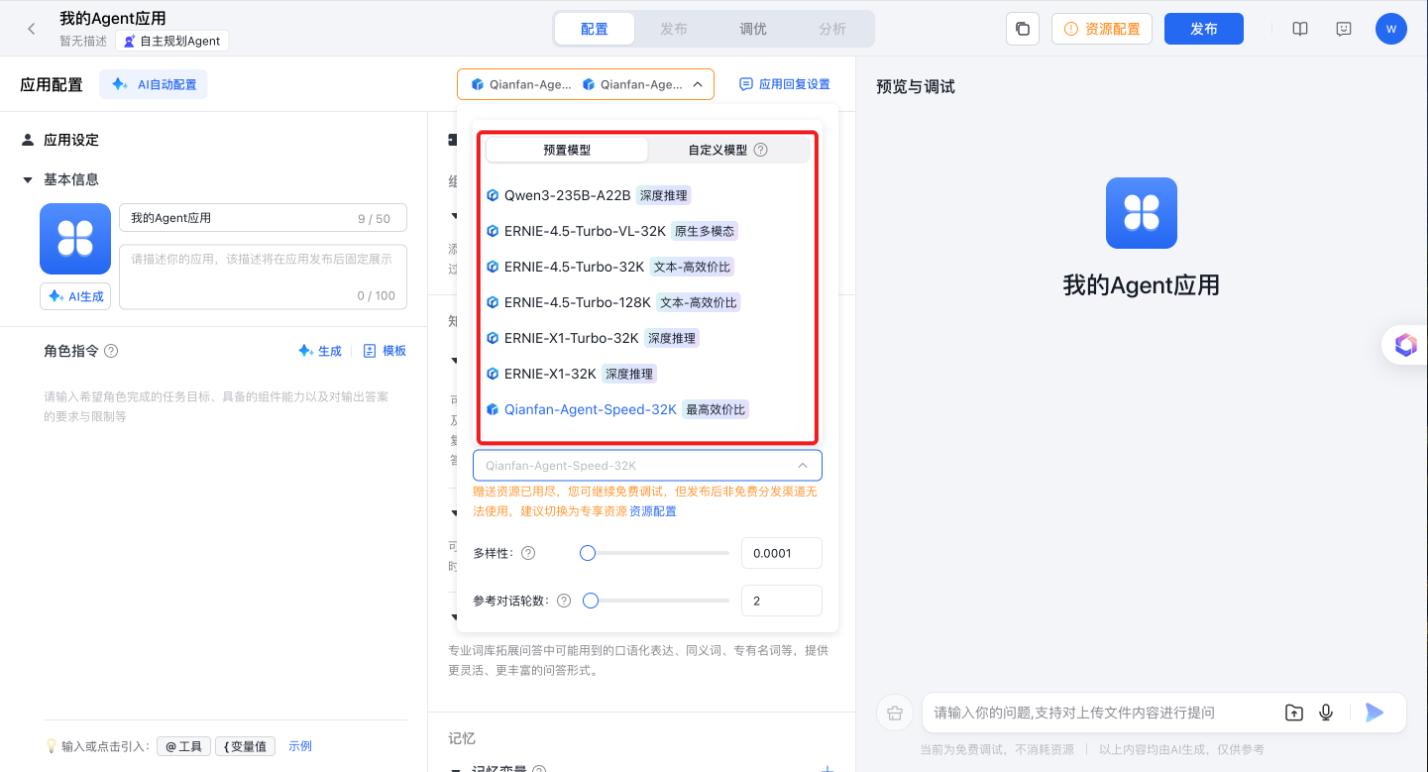Open the floating assistant icon on right edge
1428x772 pixels.
coord(1406,345)
